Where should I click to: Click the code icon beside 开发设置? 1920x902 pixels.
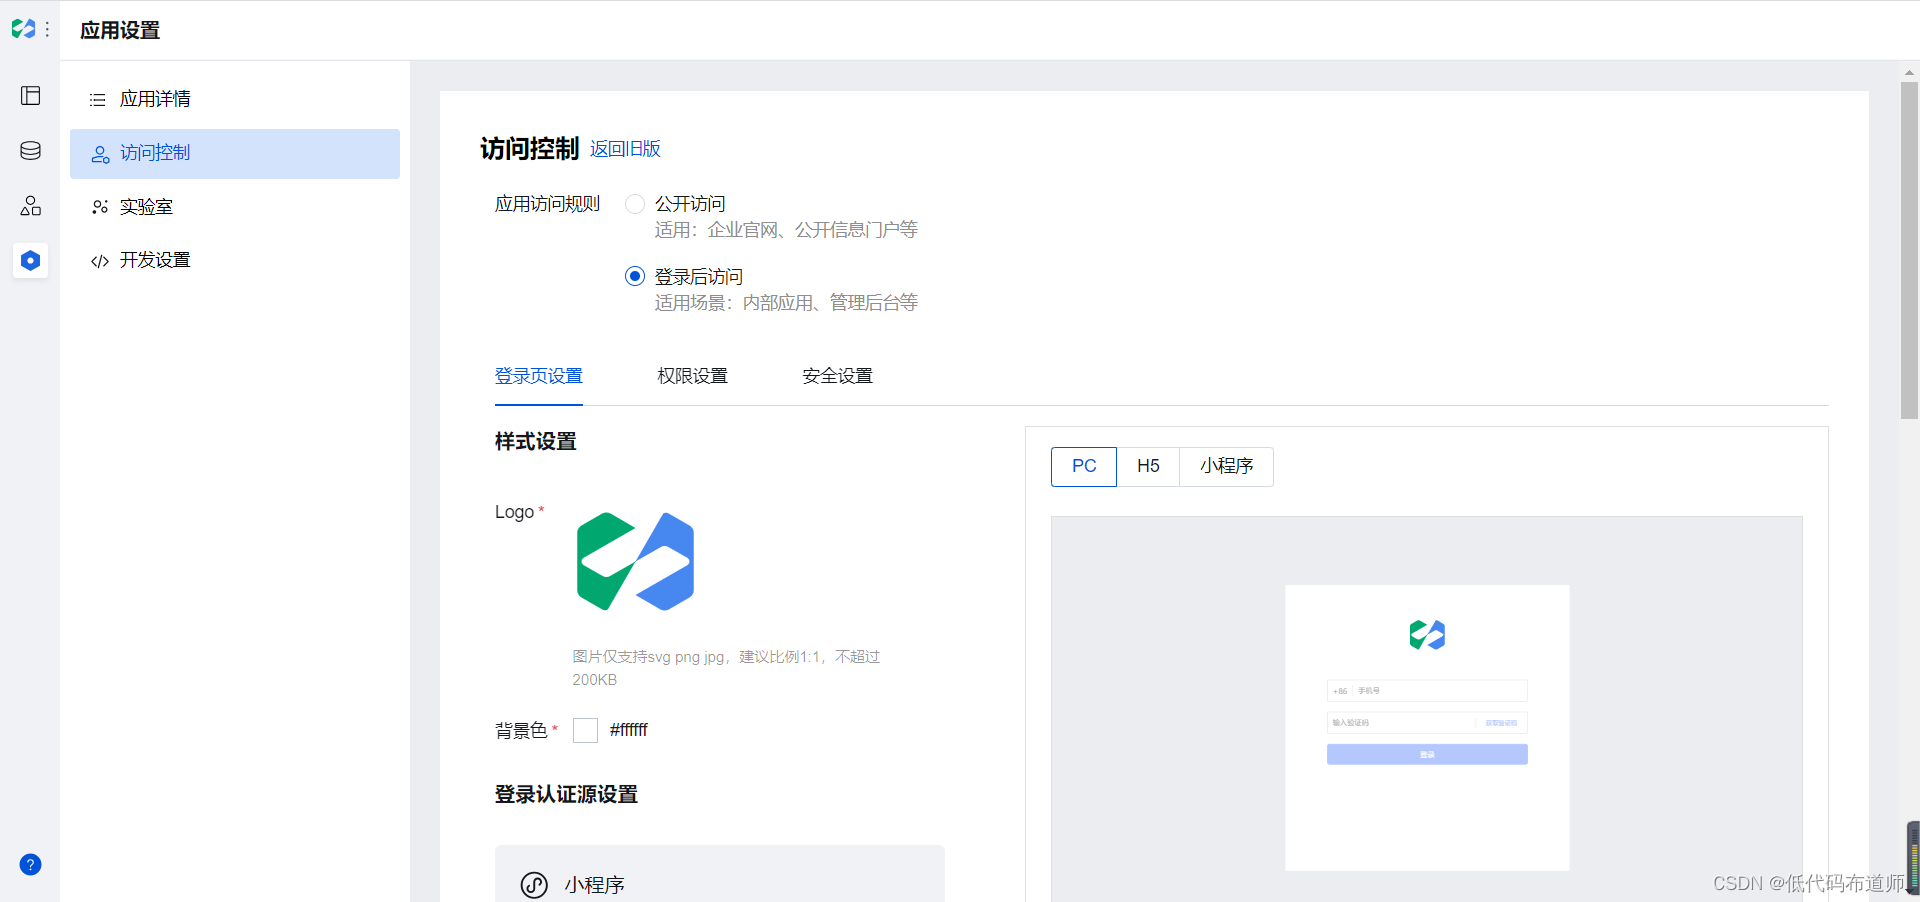(99, 261)
